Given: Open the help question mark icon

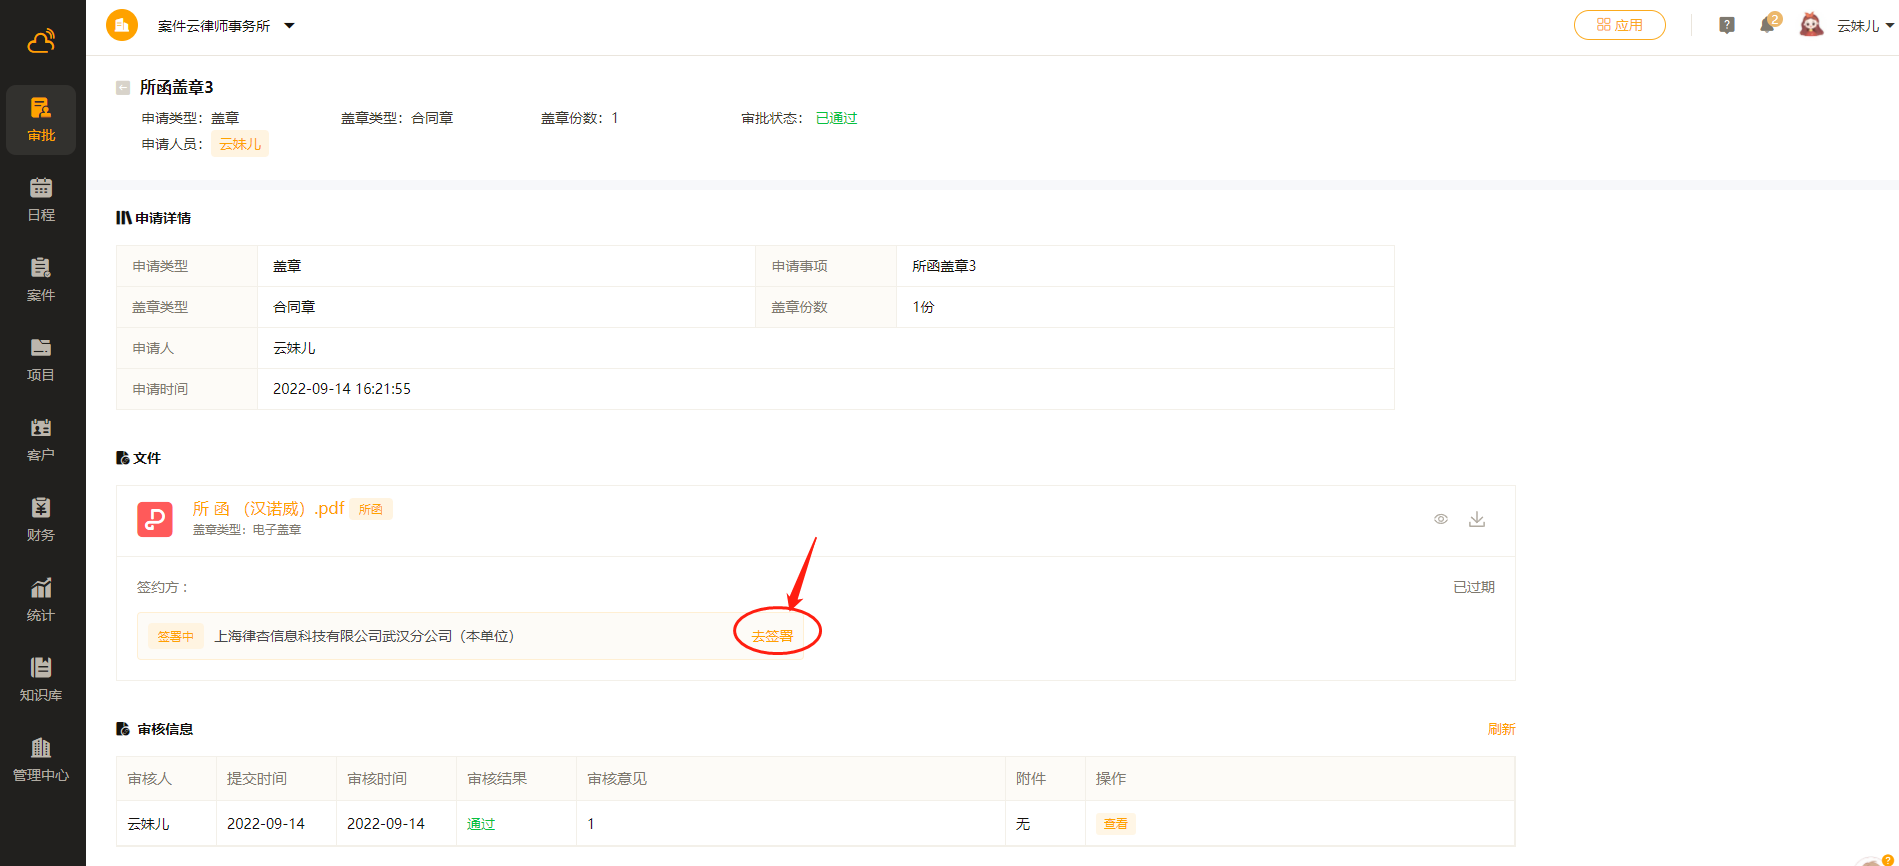Looking at the screenshot, I should (1727, 25).
